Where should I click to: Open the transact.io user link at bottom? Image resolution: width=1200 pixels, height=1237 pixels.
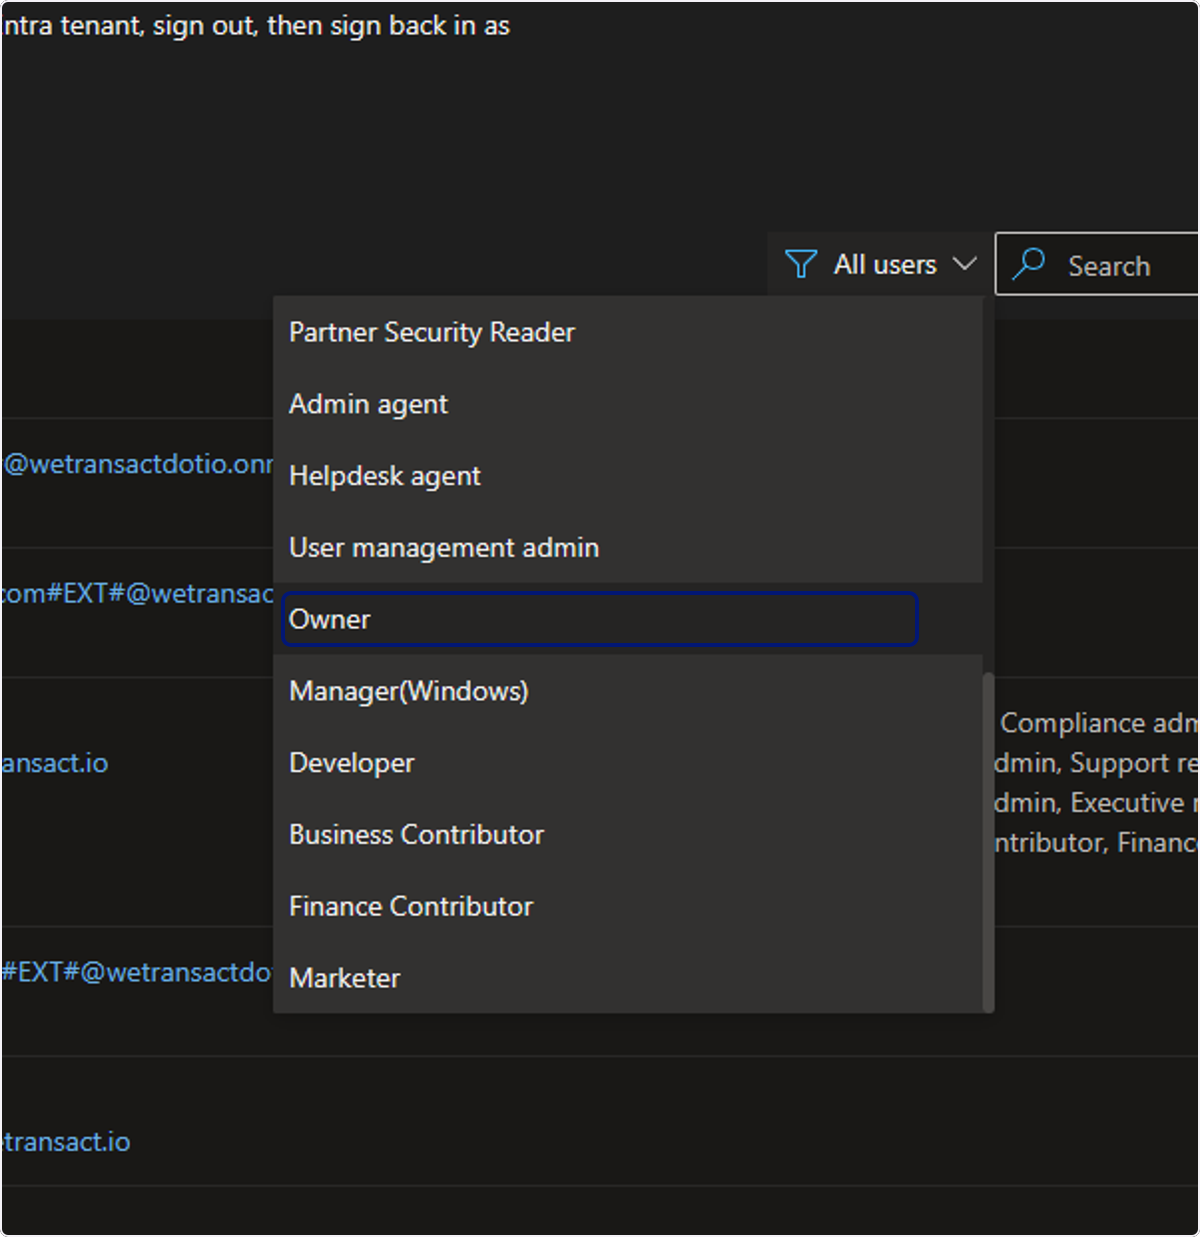click(66, 1142)
